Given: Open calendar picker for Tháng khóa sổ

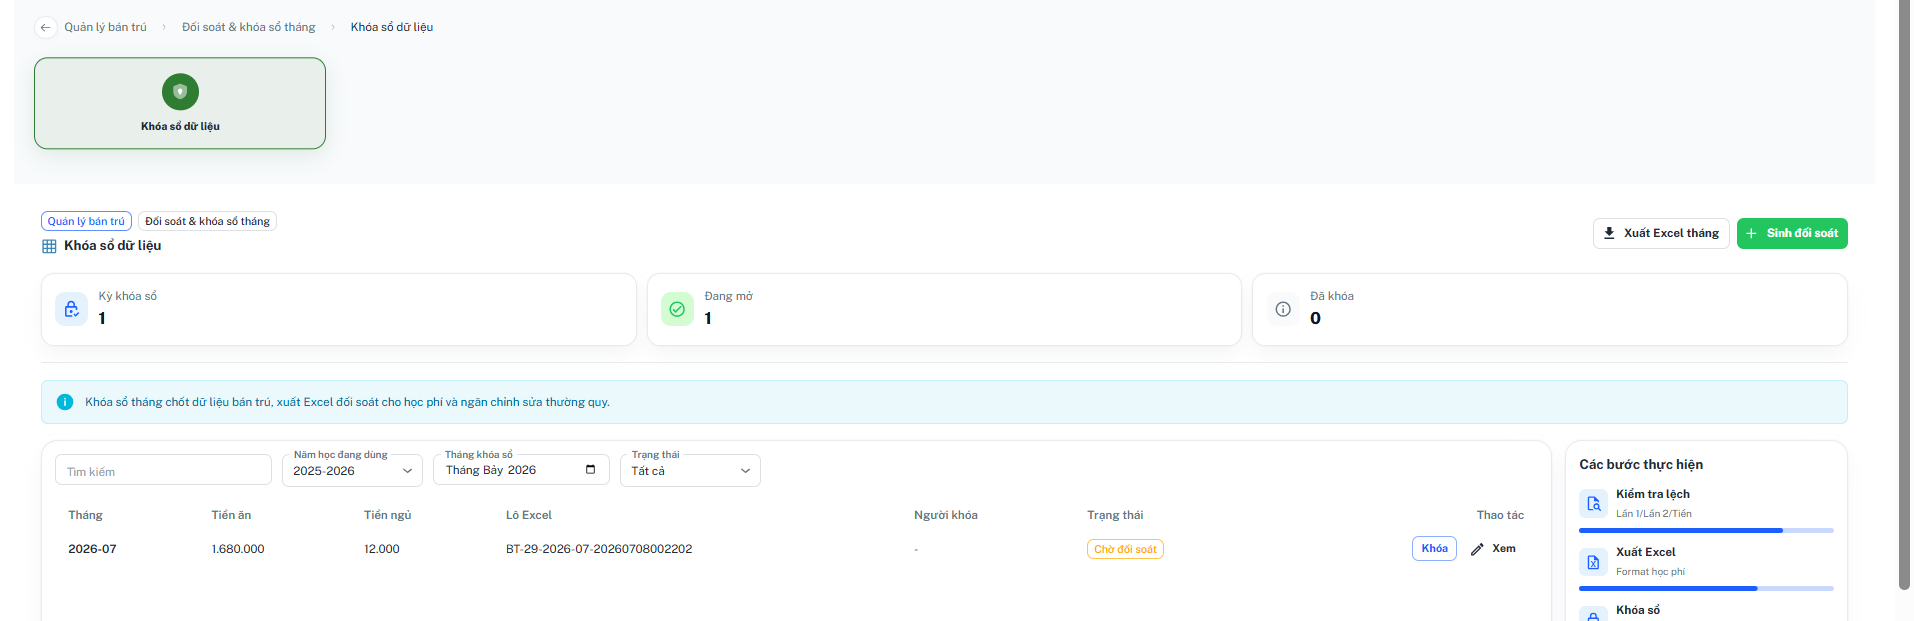Looking at the screenshot, I should 590,470.
